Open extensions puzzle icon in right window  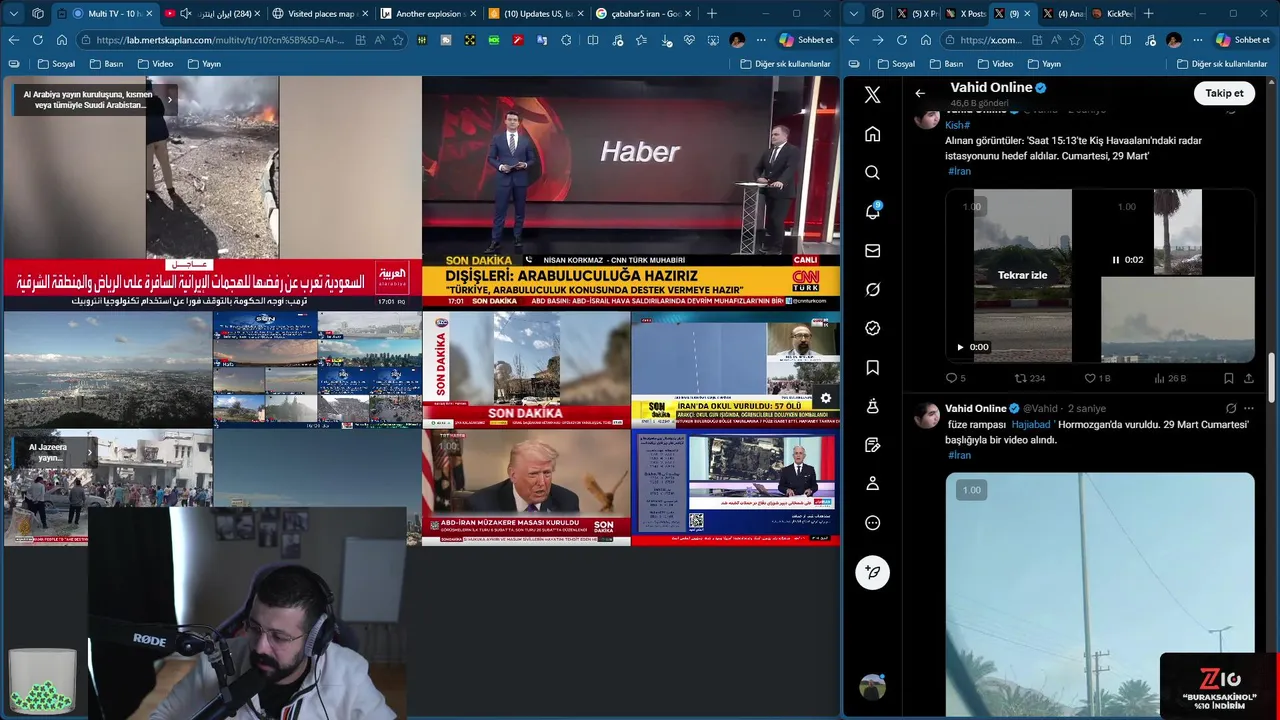click(1099, 40)
